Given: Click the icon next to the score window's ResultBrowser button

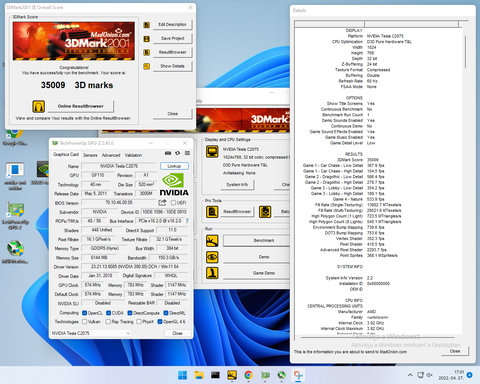Looking at the screenshot, I should [146, 52].
